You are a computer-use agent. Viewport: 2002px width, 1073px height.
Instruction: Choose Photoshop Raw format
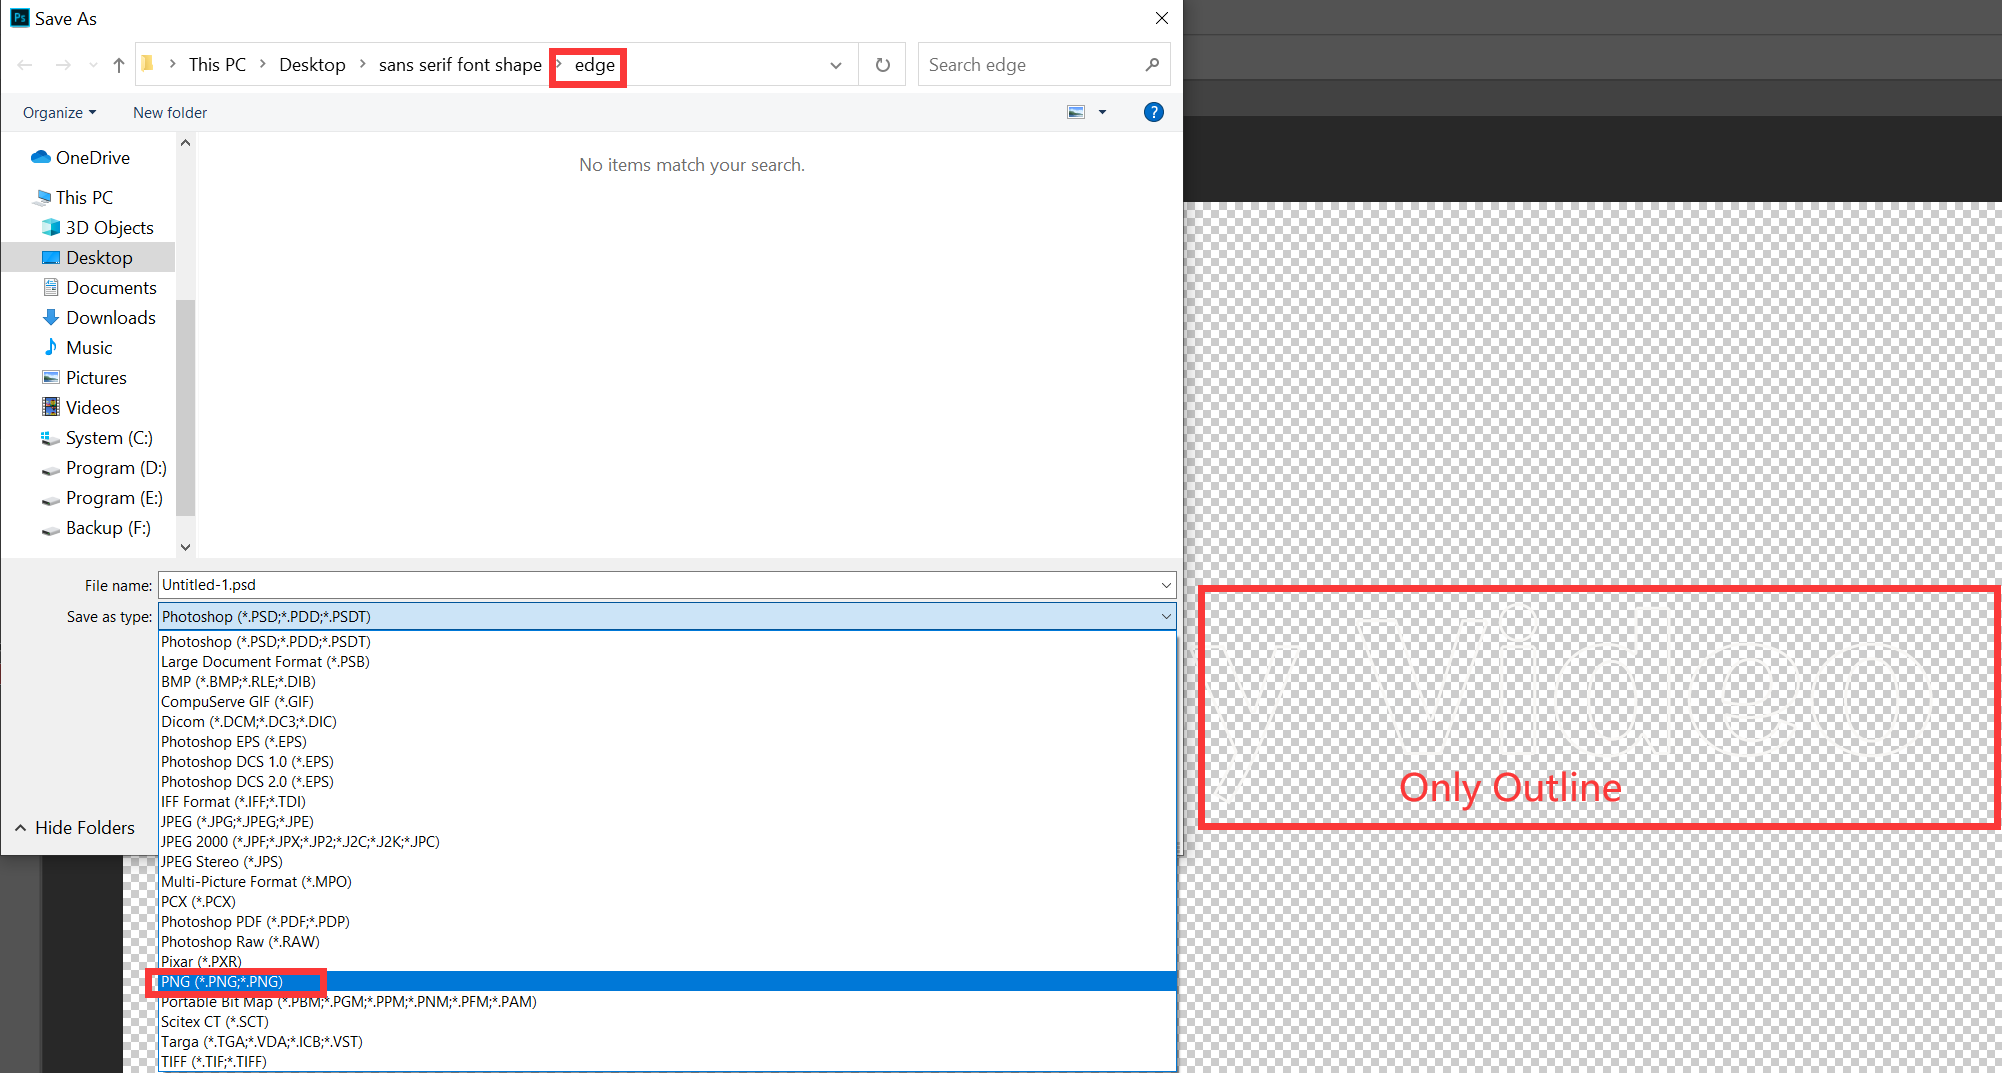(667, 942)
